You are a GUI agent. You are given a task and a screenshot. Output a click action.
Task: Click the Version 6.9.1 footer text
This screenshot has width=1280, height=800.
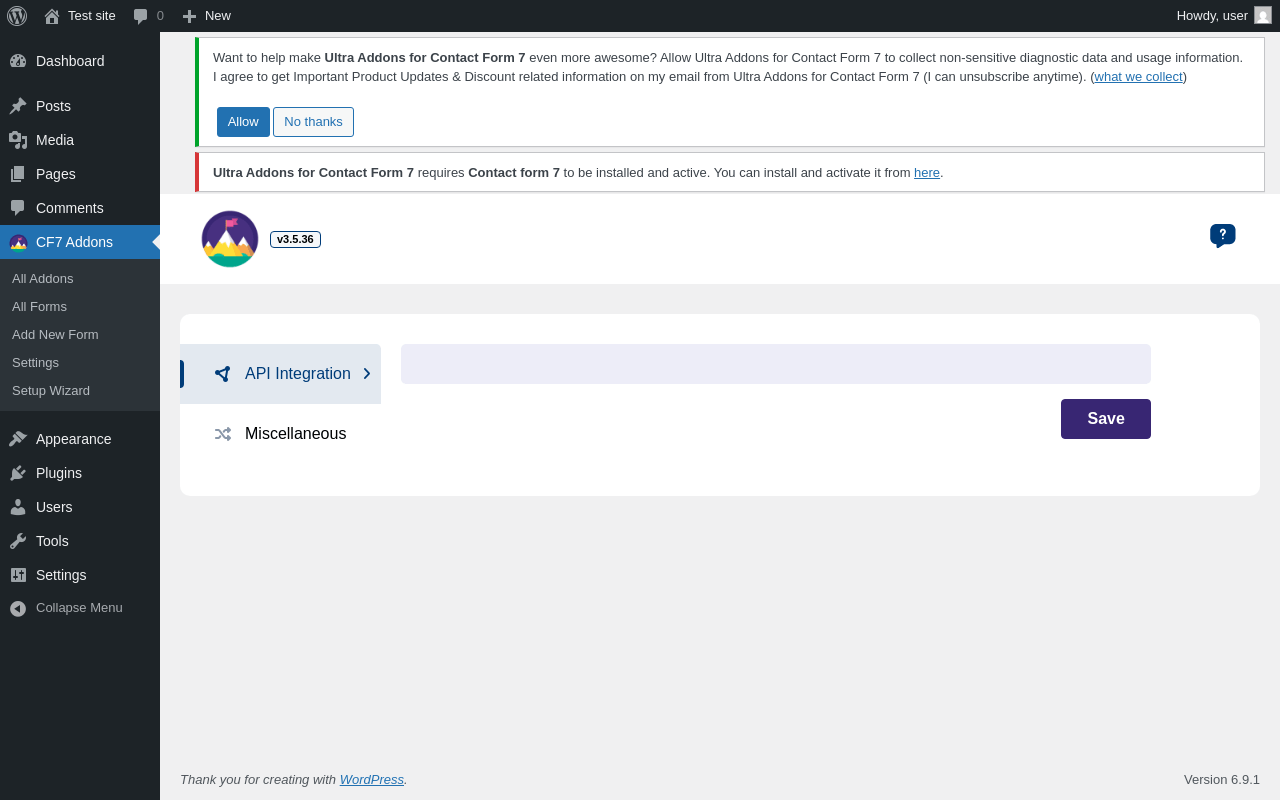(1222, 780)
